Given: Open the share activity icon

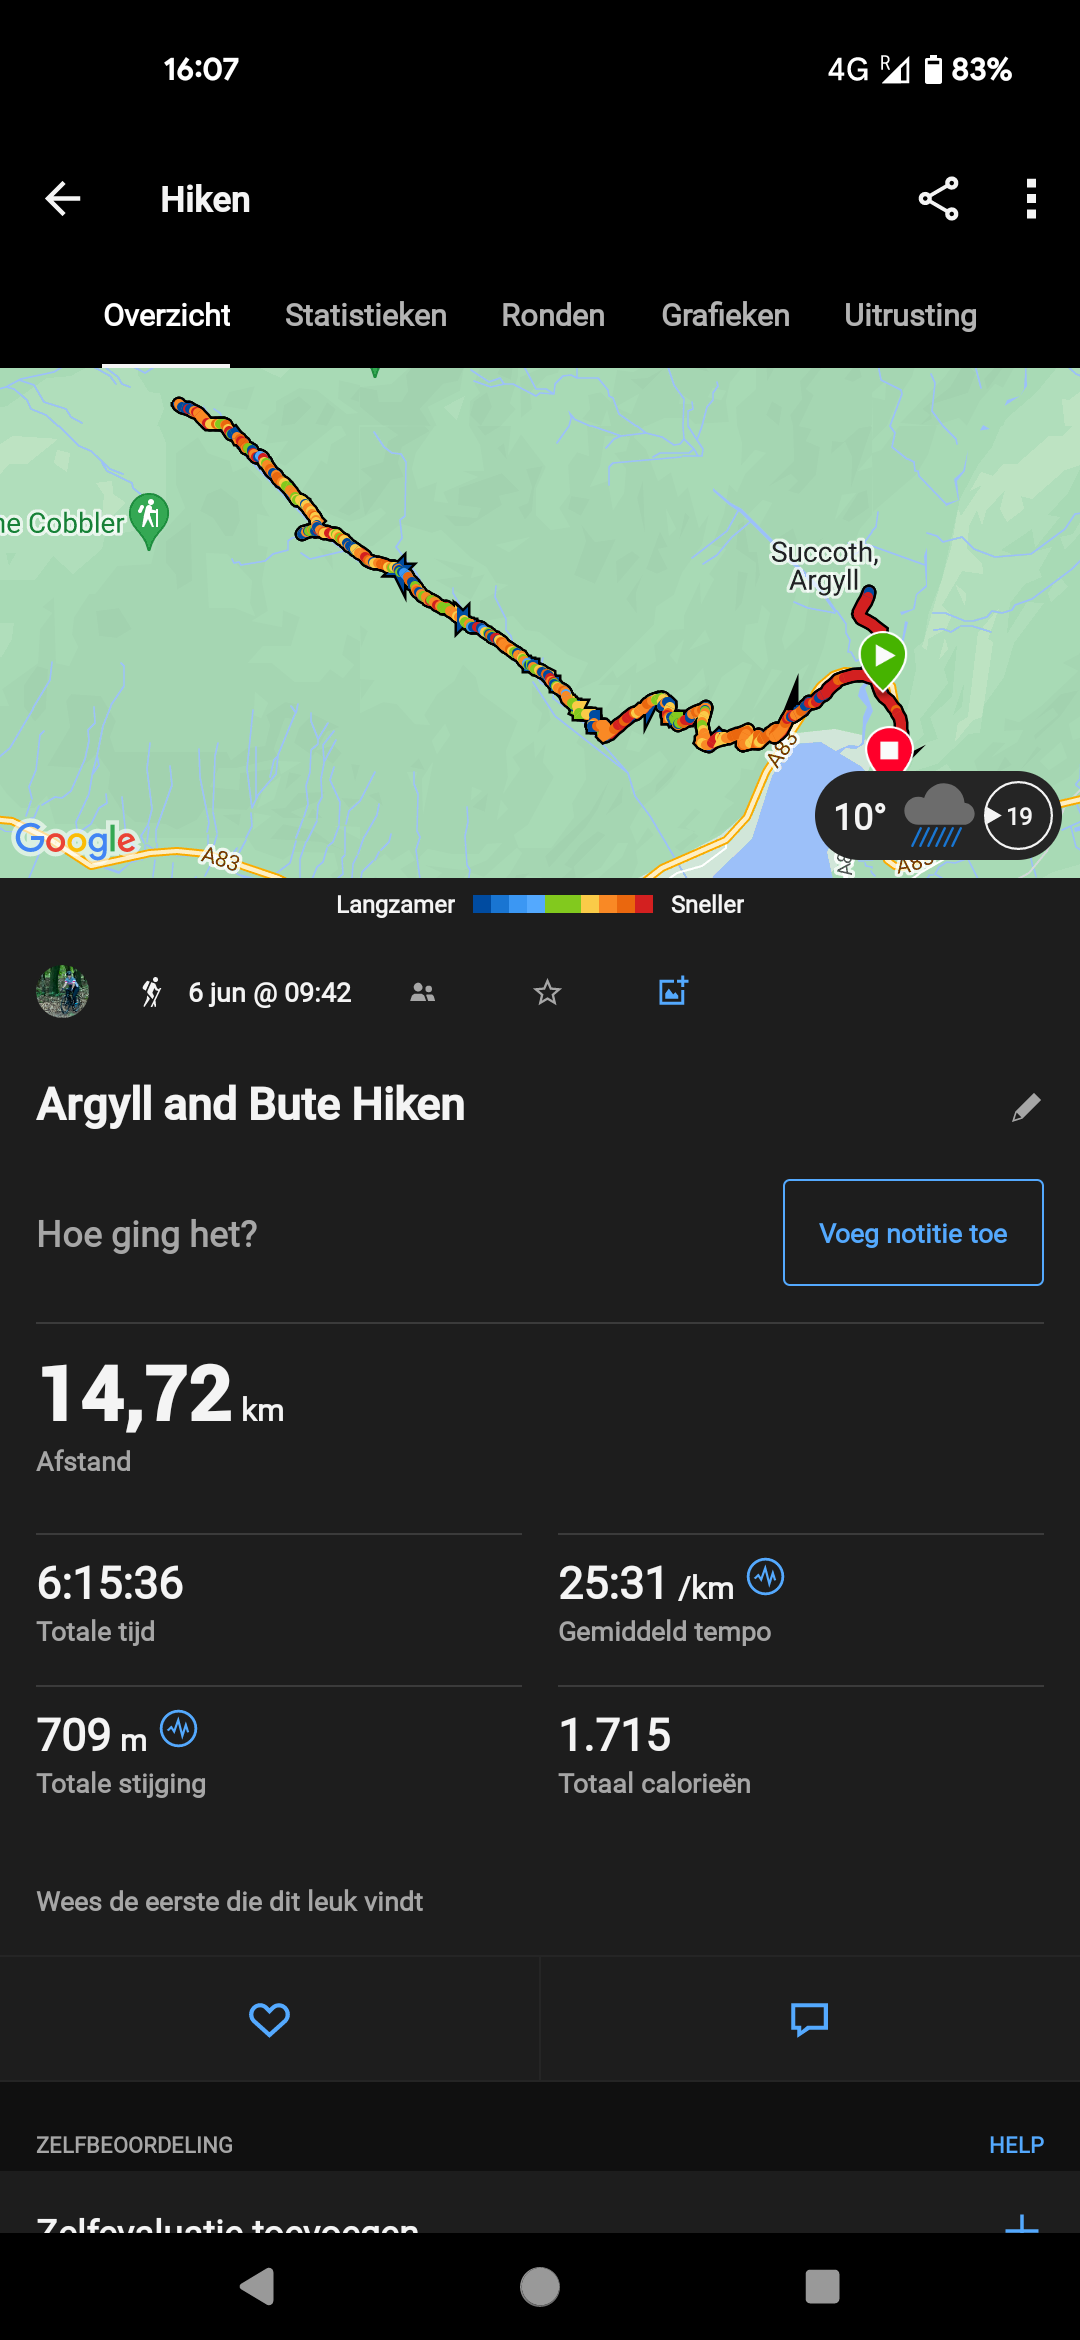Looking at the screenshot, I should [938, 199].
